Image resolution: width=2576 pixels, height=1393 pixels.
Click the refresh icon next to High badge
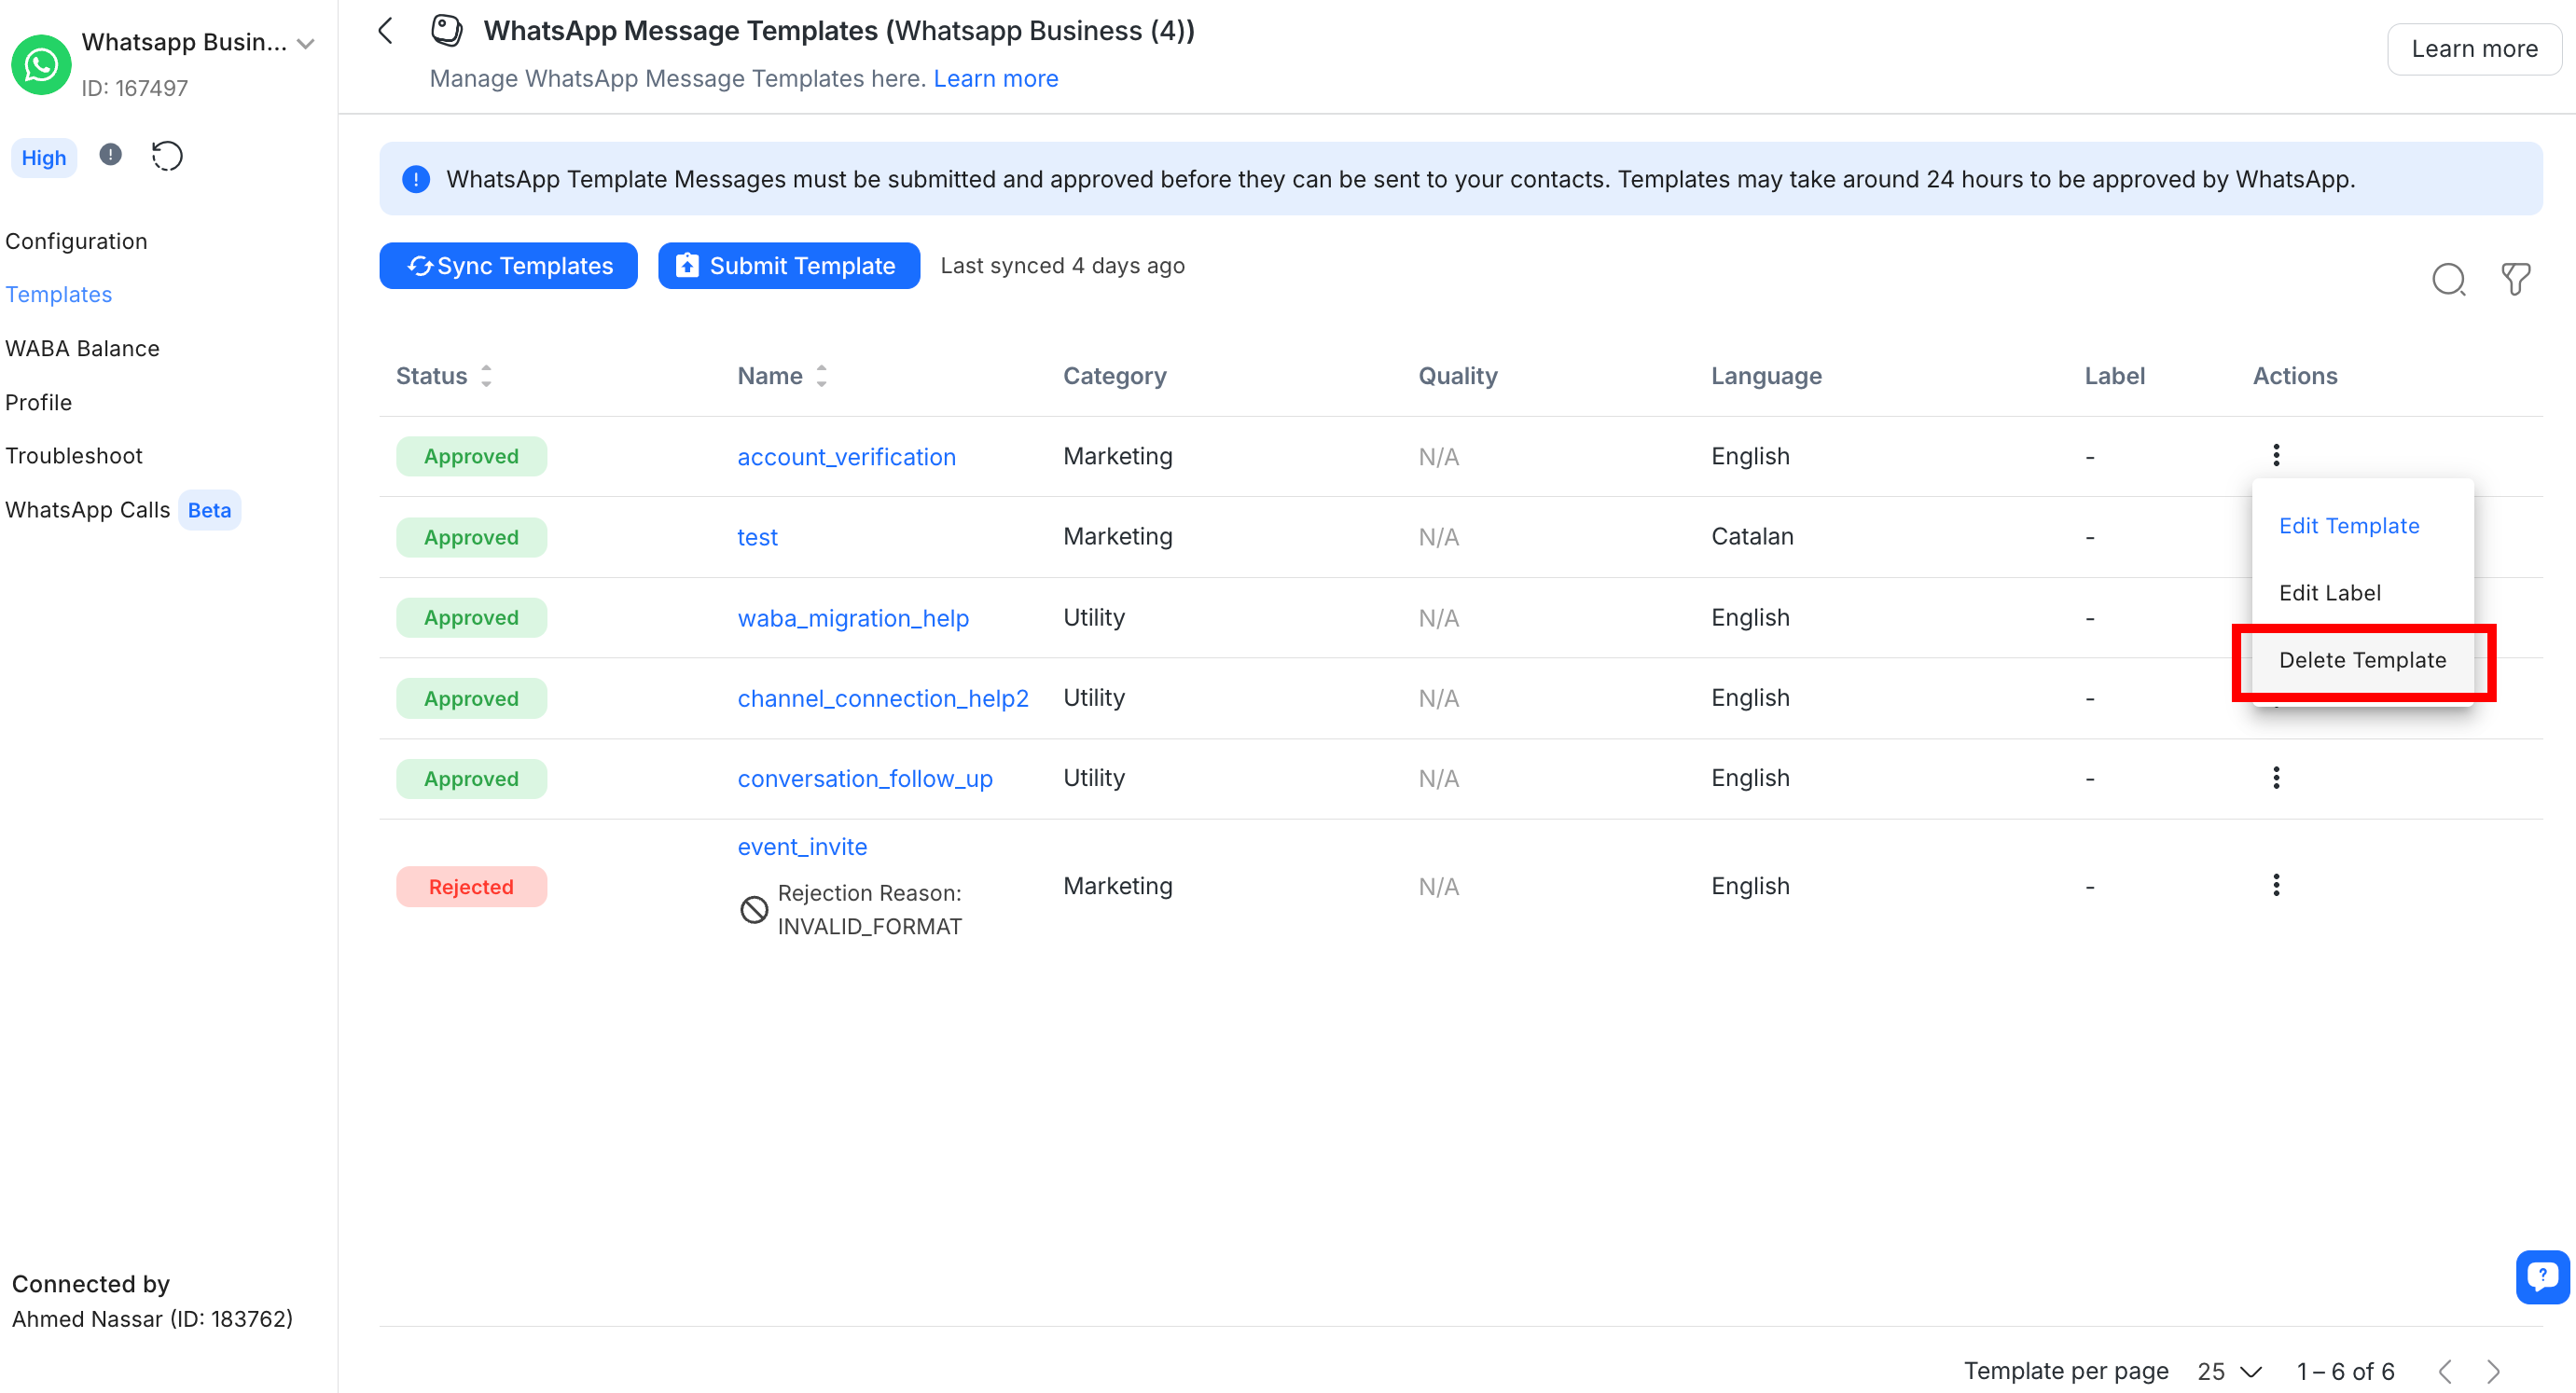167,156
